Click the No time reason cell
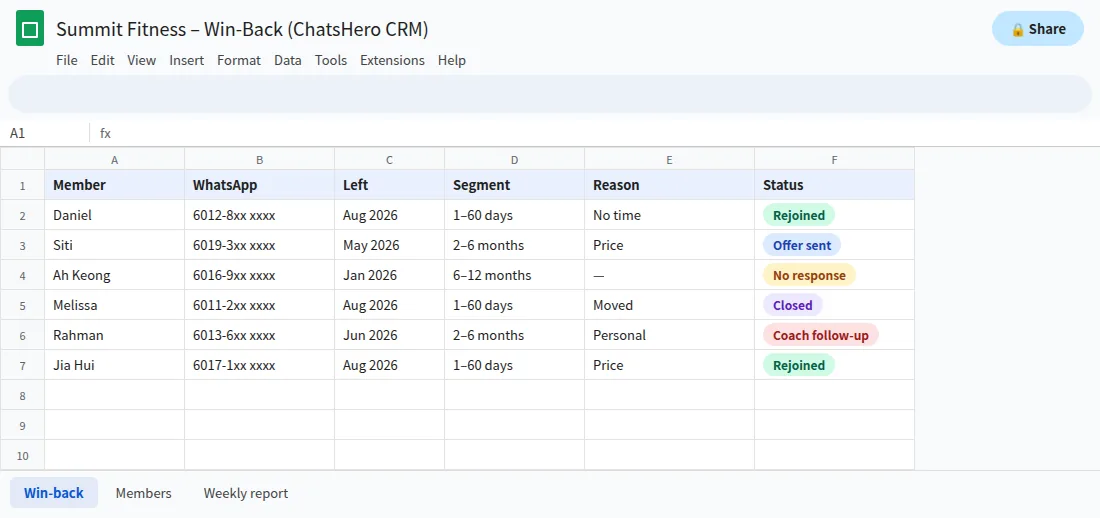Viewport: 1100px width, 518px height. (x=669, y=215)
